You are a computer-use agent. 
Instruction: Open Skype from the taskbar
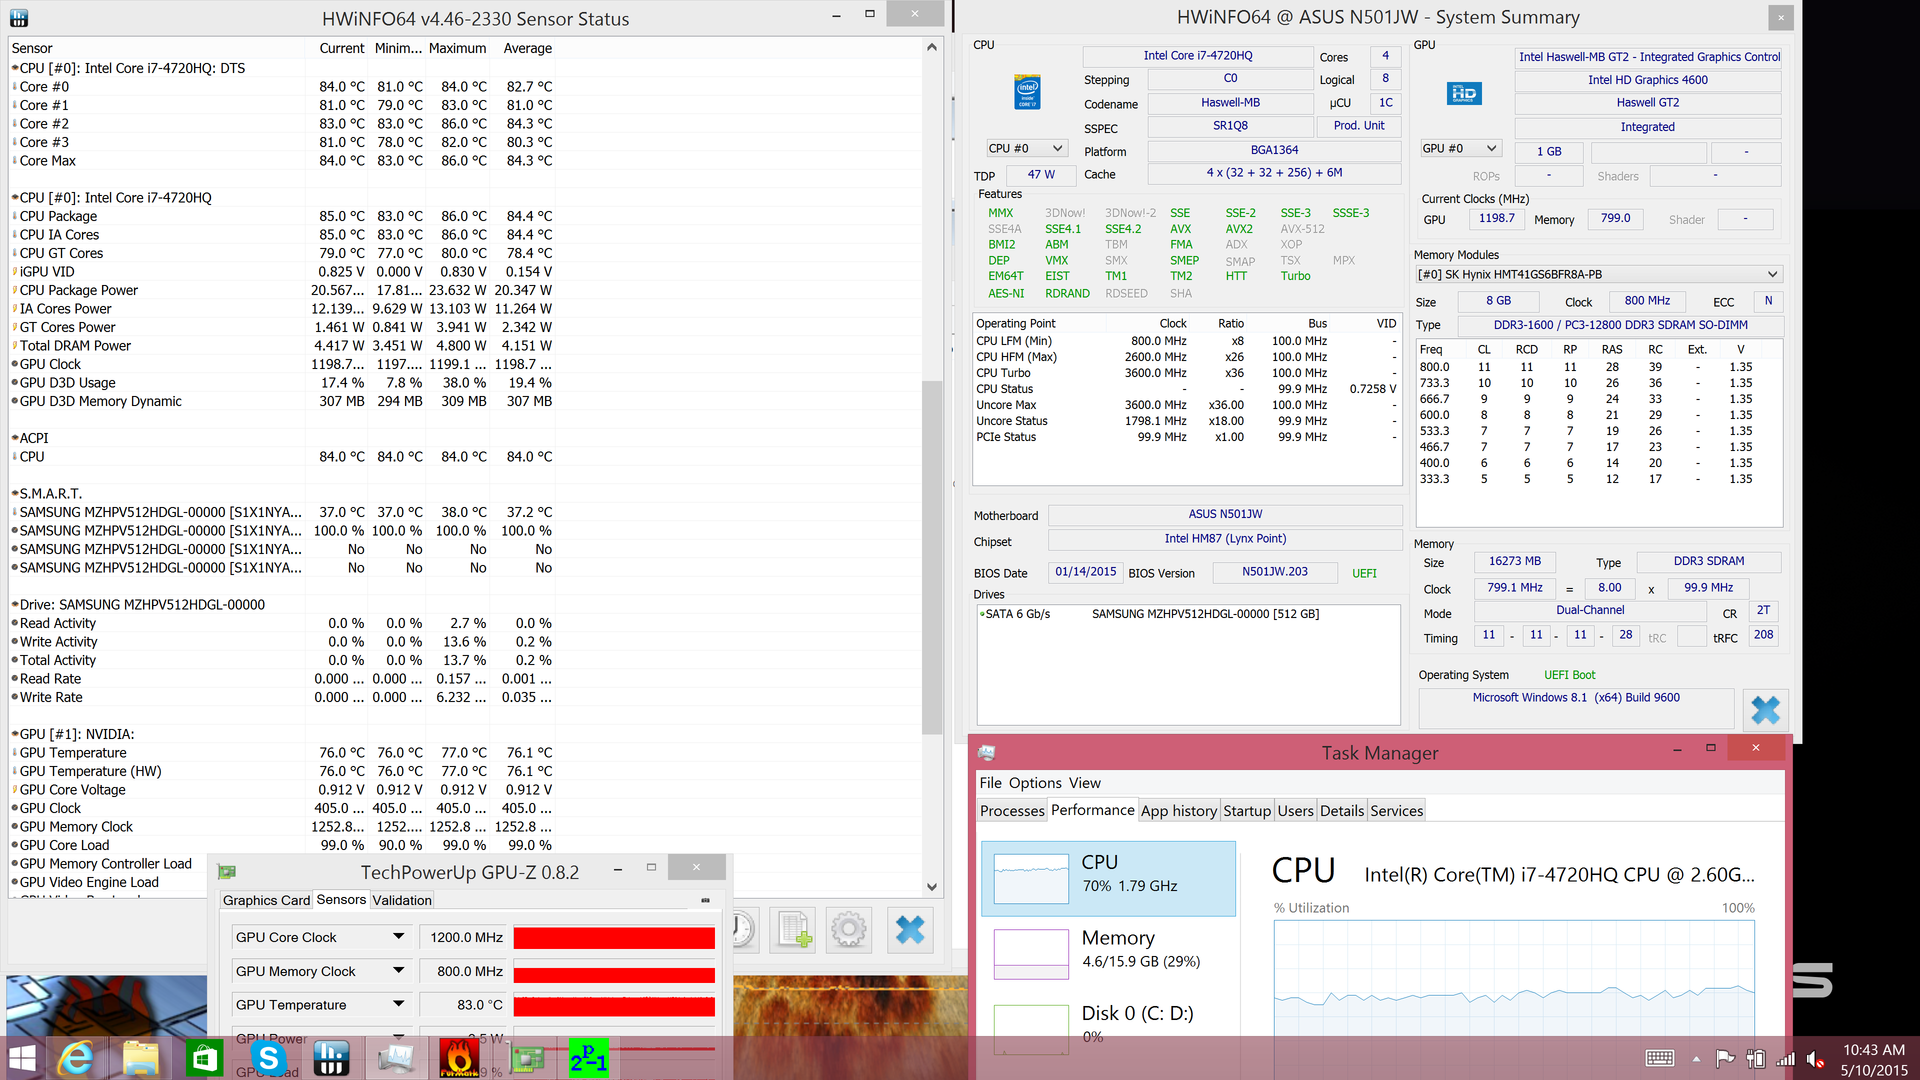[x=268, y=1058]
